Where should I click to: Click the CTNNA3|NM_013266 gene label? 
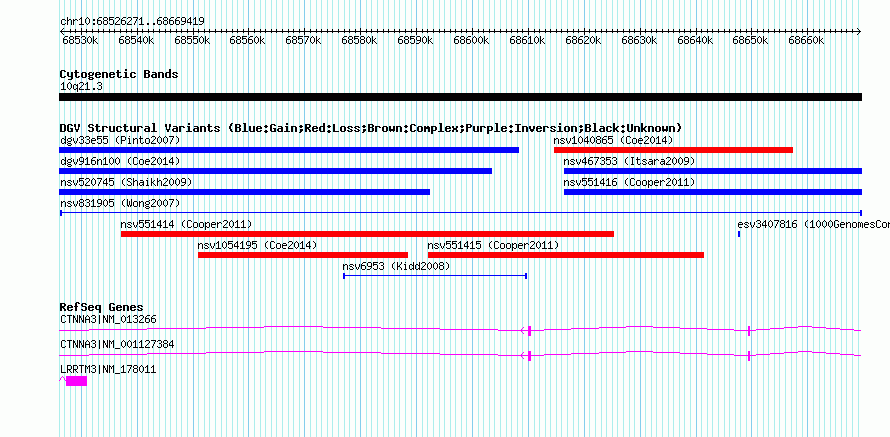tap(108, 320)
